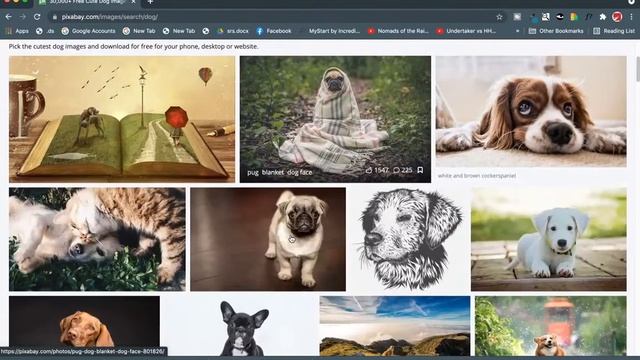The width and height of the screenshot is (640, 360).
Task: Open the Chrome three-dot menu
Action: pyautogui.click(x=631, y=17)
